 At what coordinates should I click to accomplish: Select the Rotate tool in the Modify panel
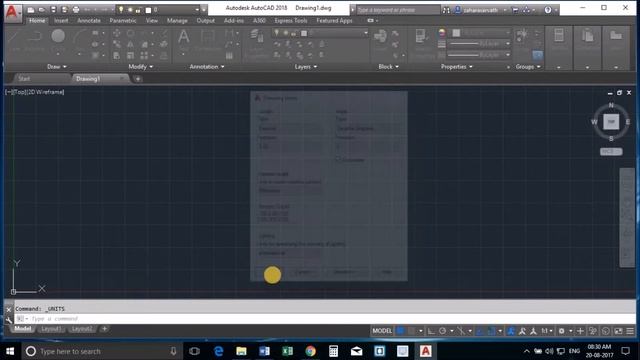point(131,33)
